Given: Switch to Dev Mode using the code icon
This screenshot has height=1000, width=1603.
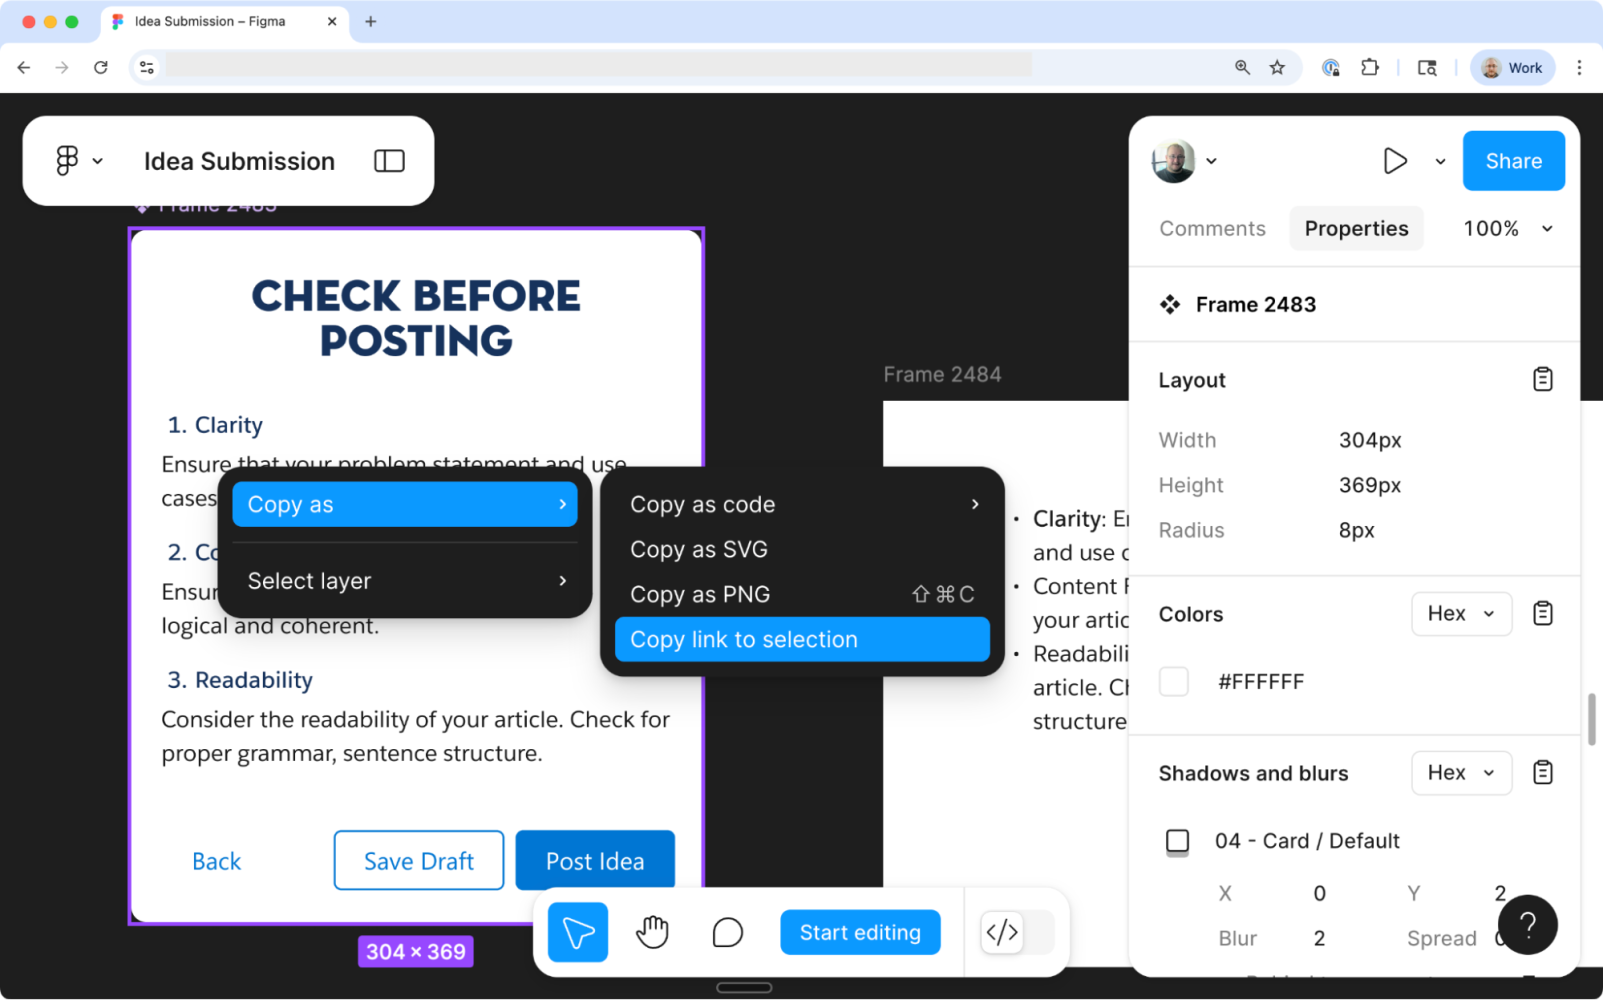Looking at the screenshot, I should (x=1003, y=931).
